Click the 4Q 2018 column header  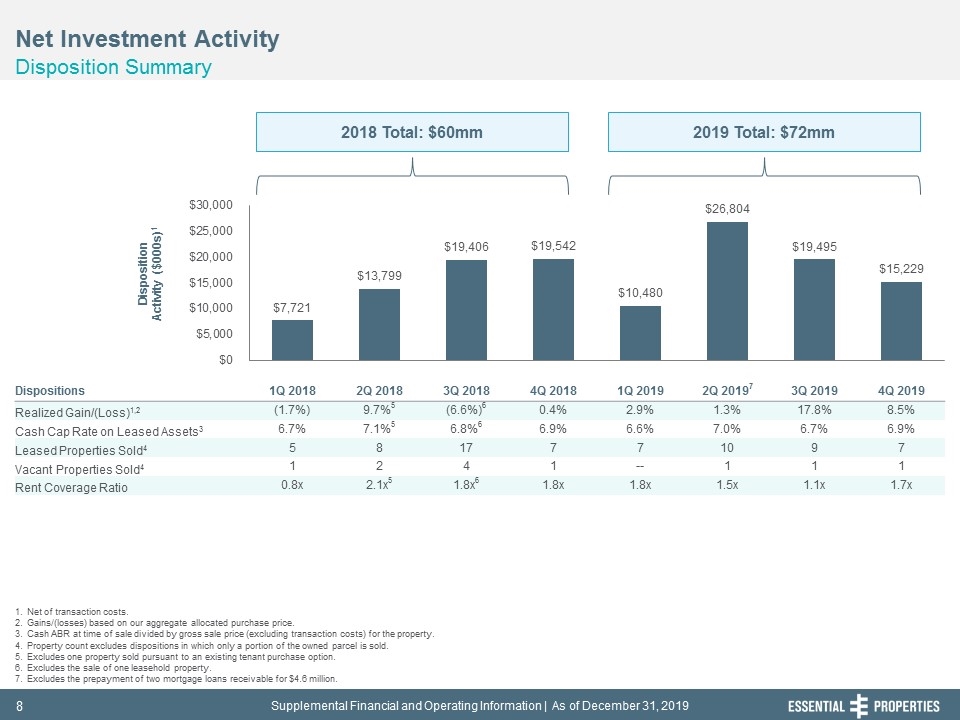tap(553, 391)
